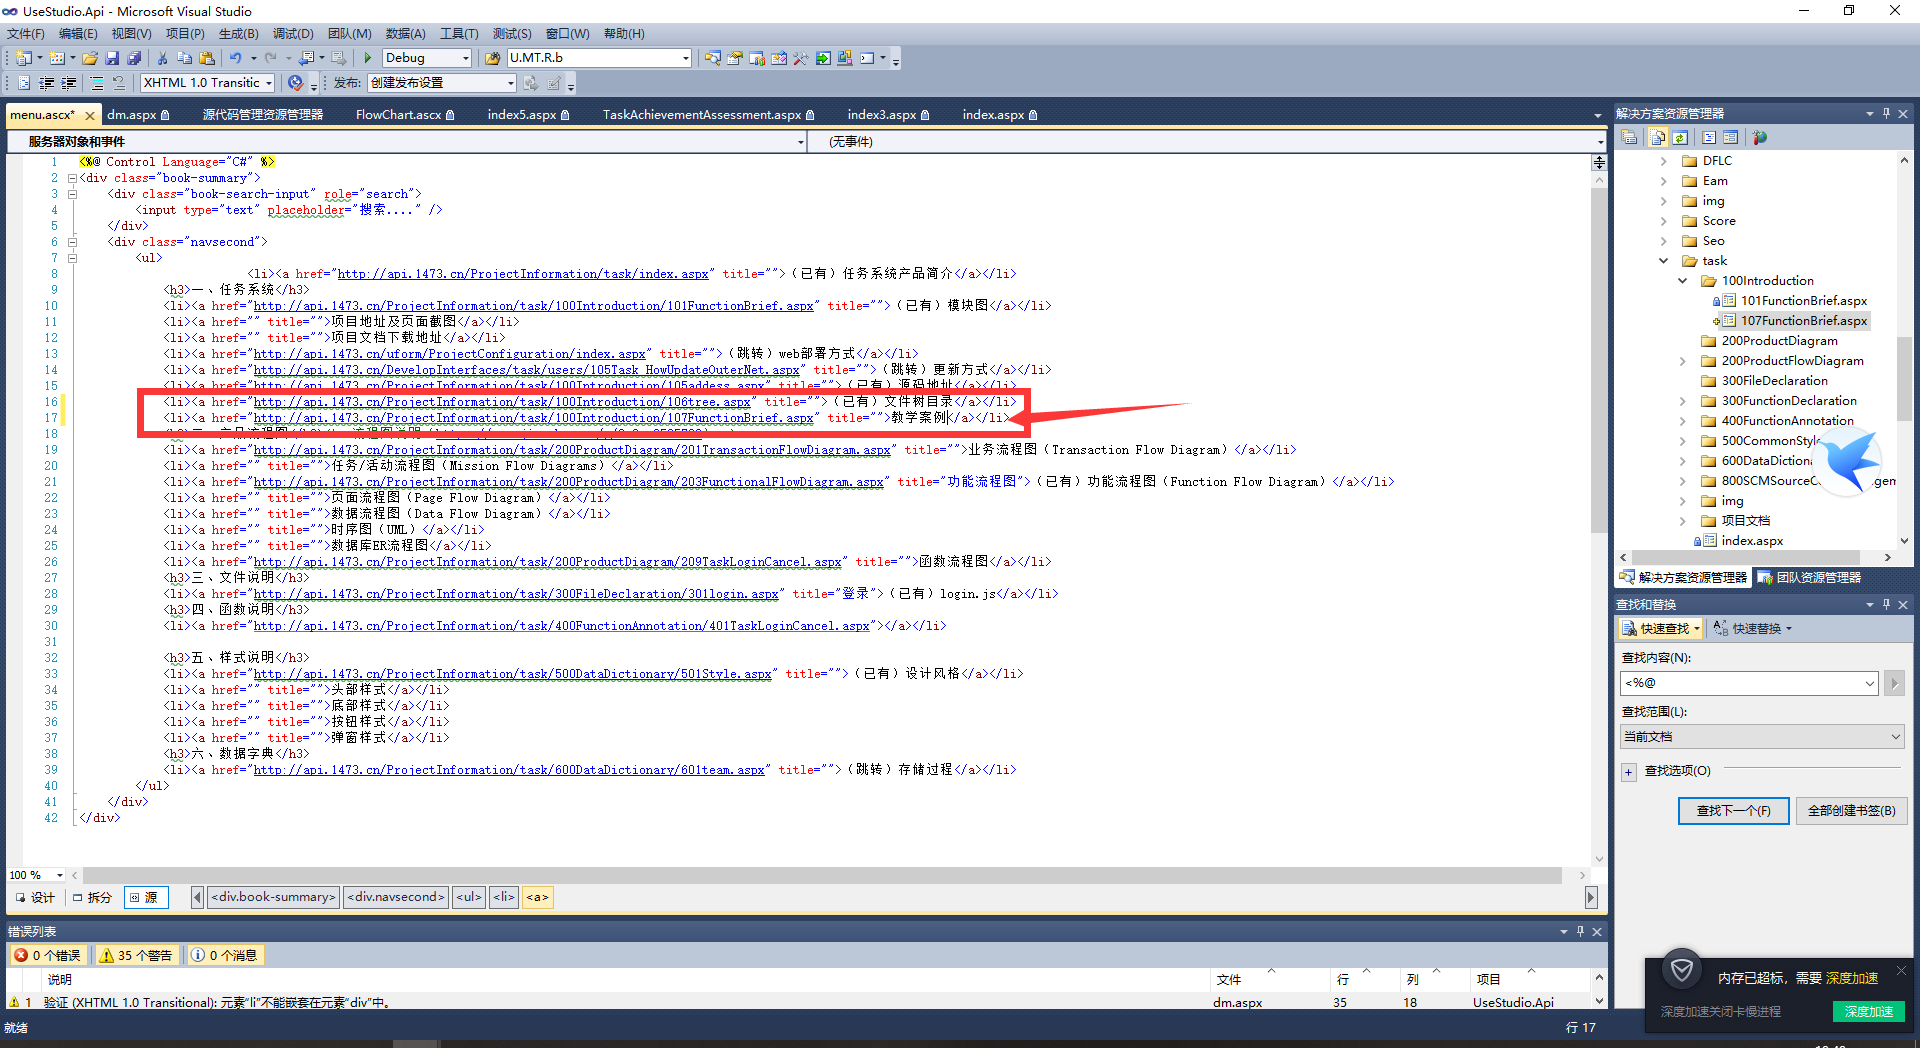The height and width of the screenshot is (1048, 1920).
Task: Expand the 查找选项 plus expander
Action: click(x=1629, y=771)
